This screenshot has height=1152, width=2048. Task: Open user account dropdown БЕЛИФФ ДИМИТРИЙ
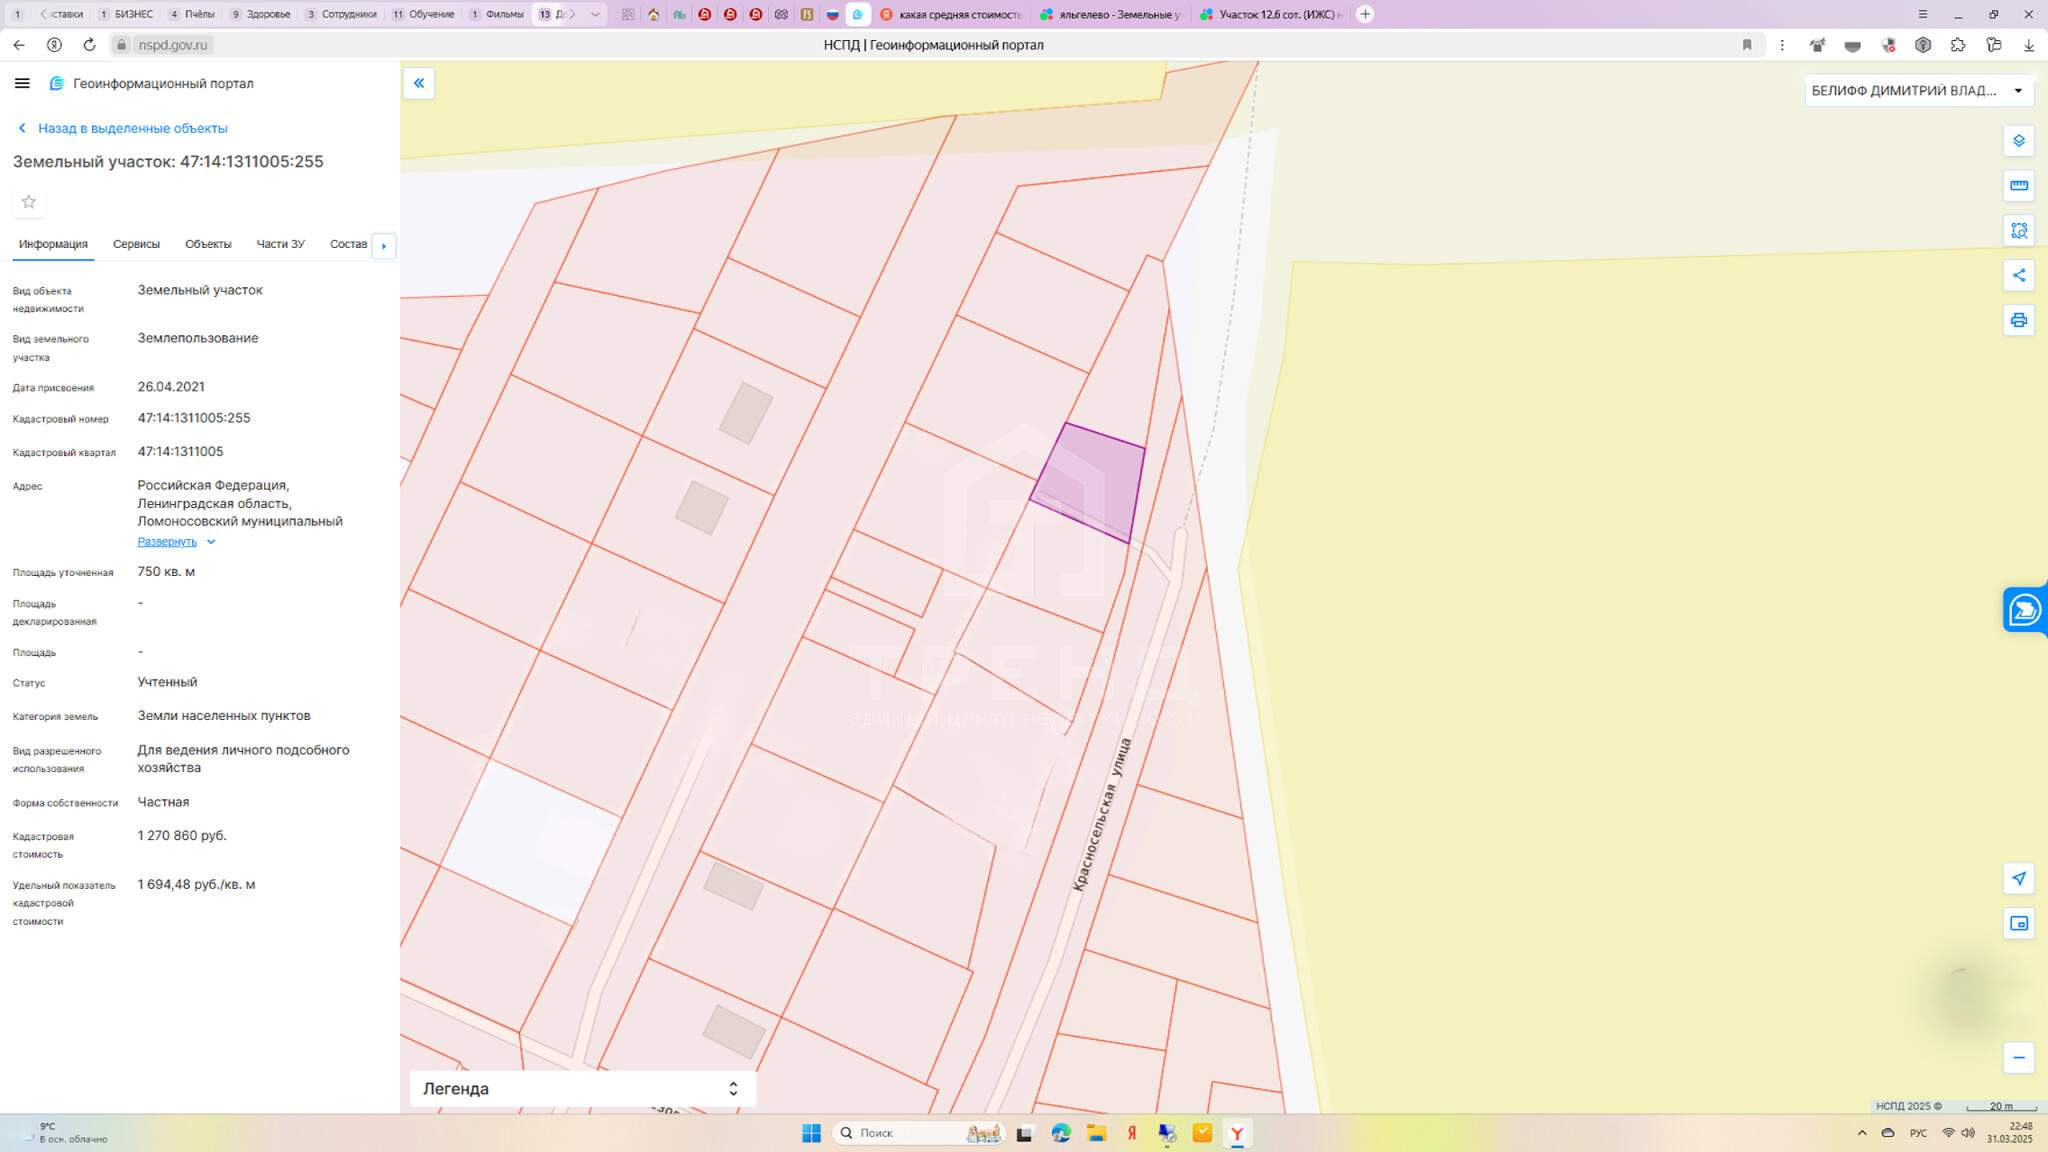coord(1917,91)
